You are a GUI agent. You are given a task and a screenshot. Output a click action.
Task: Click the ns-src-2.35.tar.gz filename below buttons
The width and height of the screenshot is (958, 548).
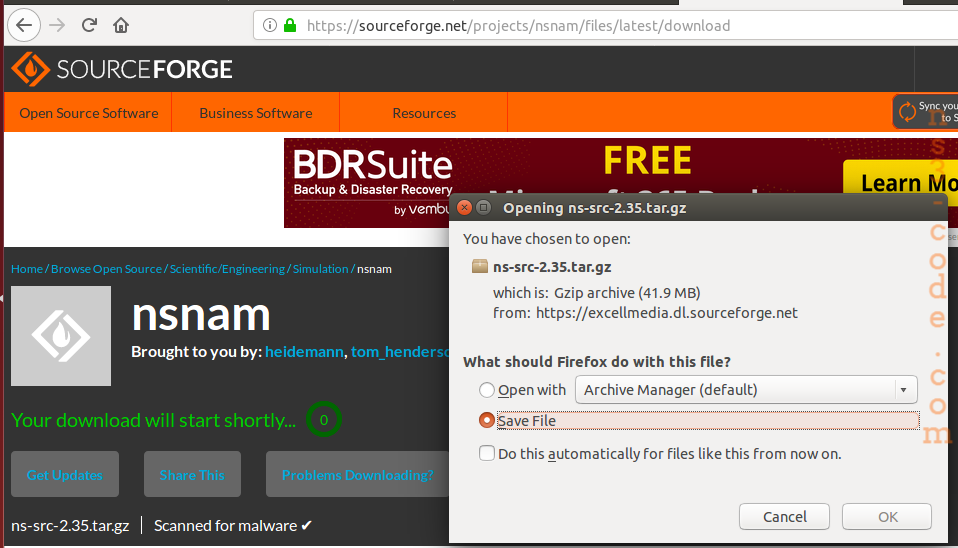click(x=70, y=525)
